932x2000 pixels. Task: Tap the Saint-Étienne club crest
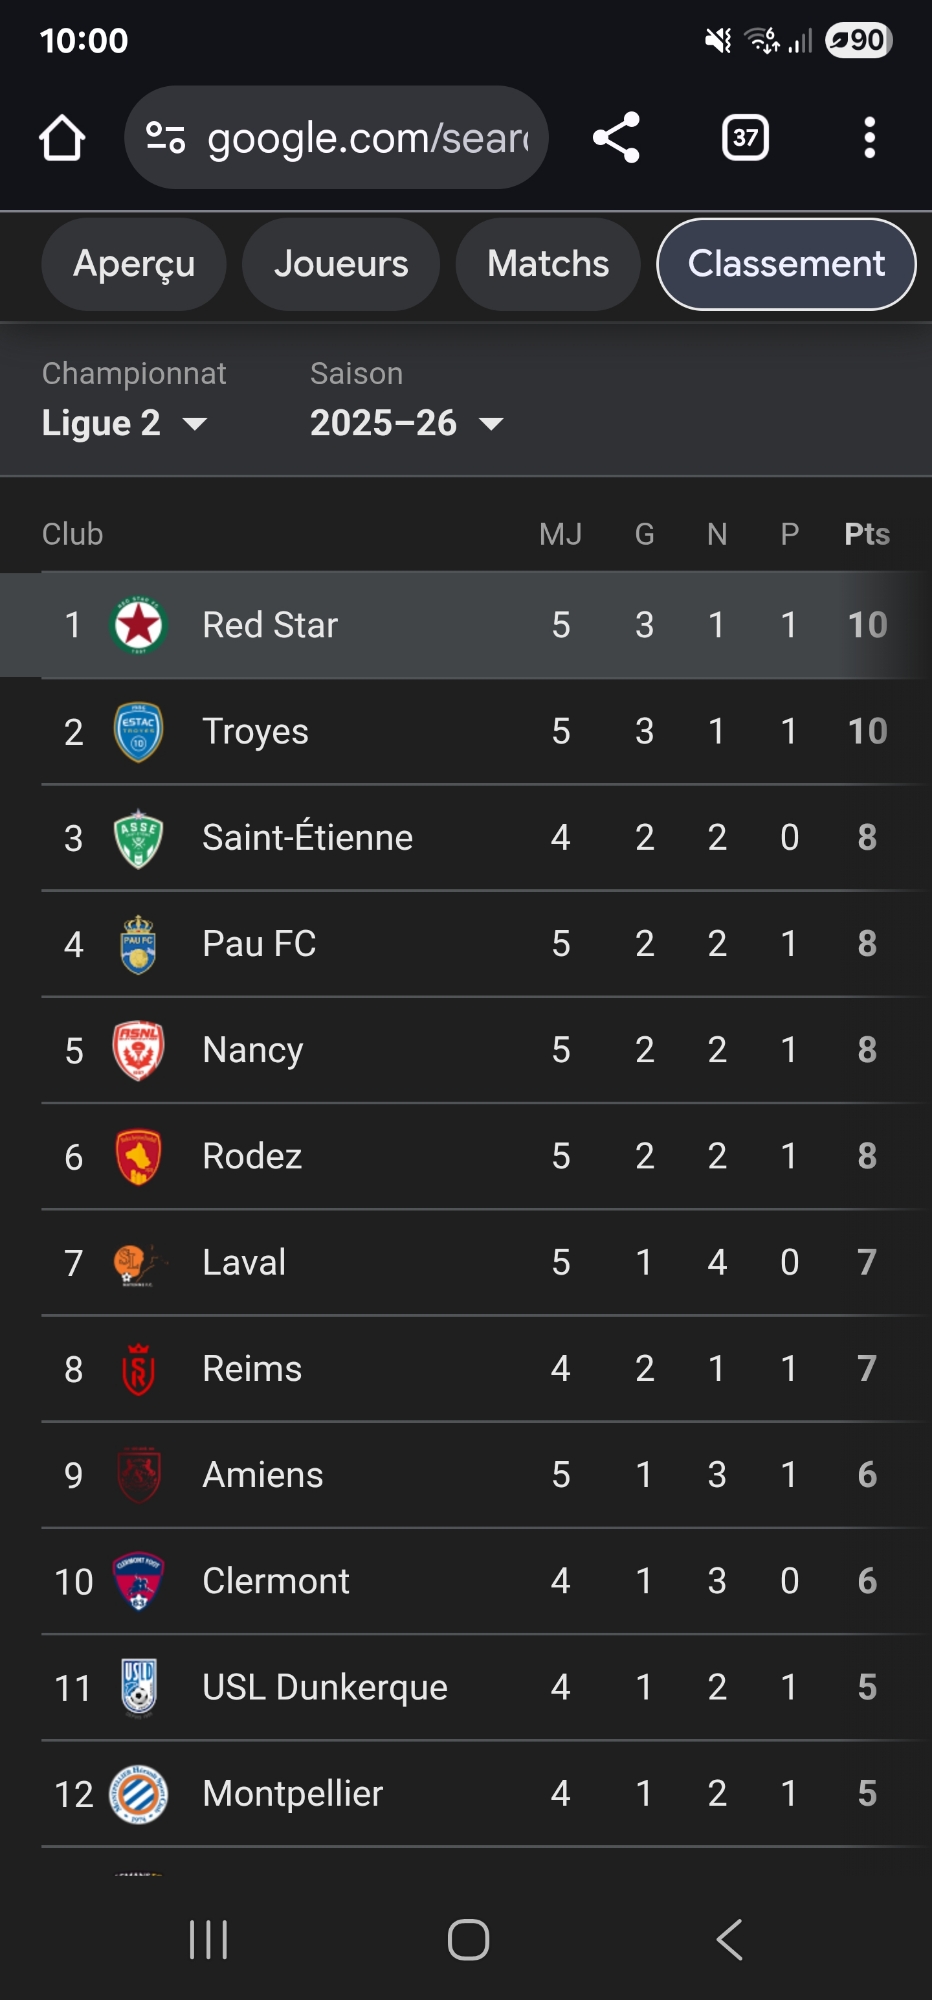[x=138, y=838]
